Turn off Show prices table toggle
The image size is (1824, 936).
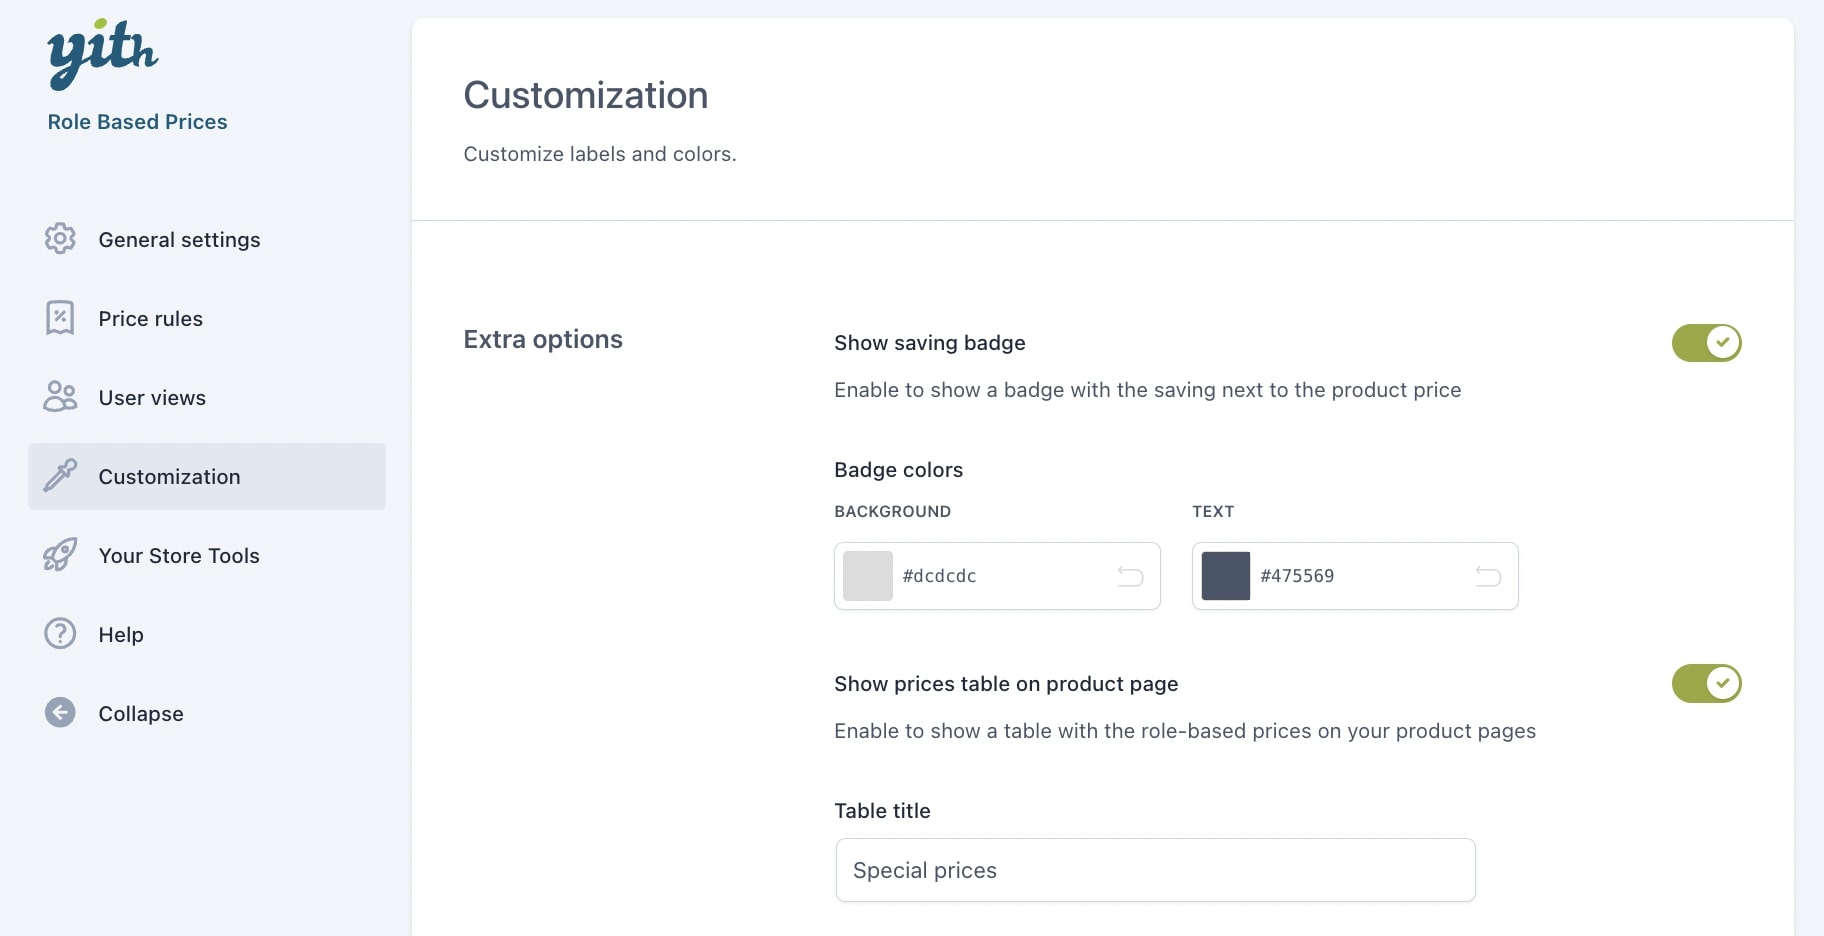click(1706, 684)
